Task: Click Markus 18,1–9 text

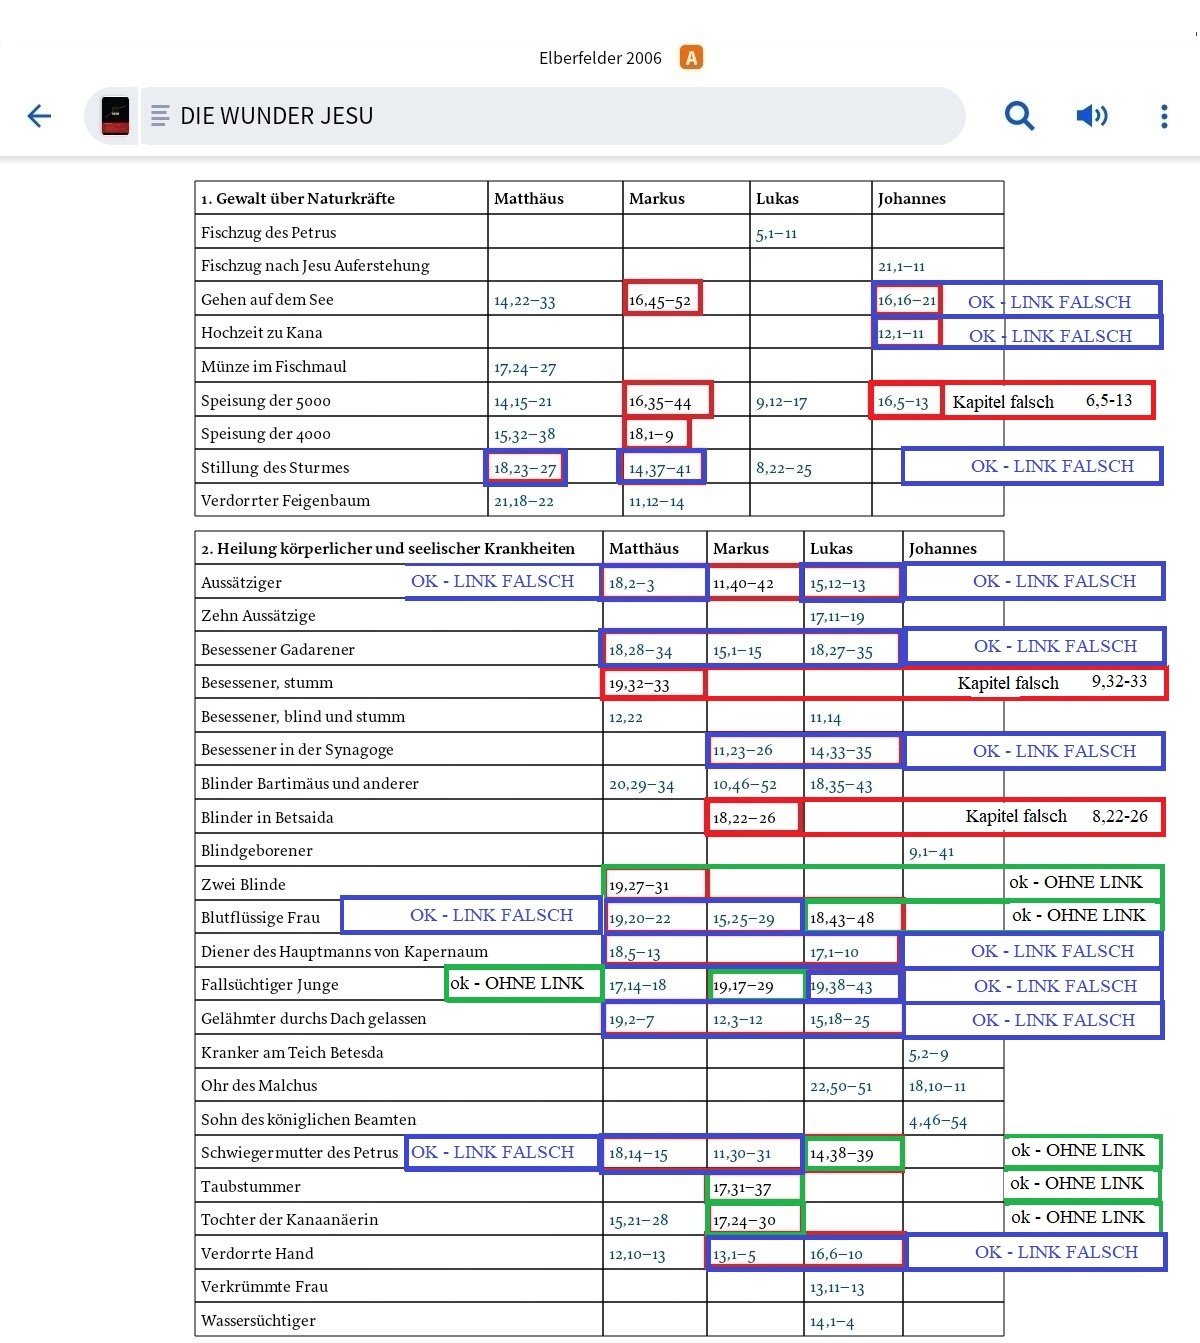Action: click(x=651, y=435)
